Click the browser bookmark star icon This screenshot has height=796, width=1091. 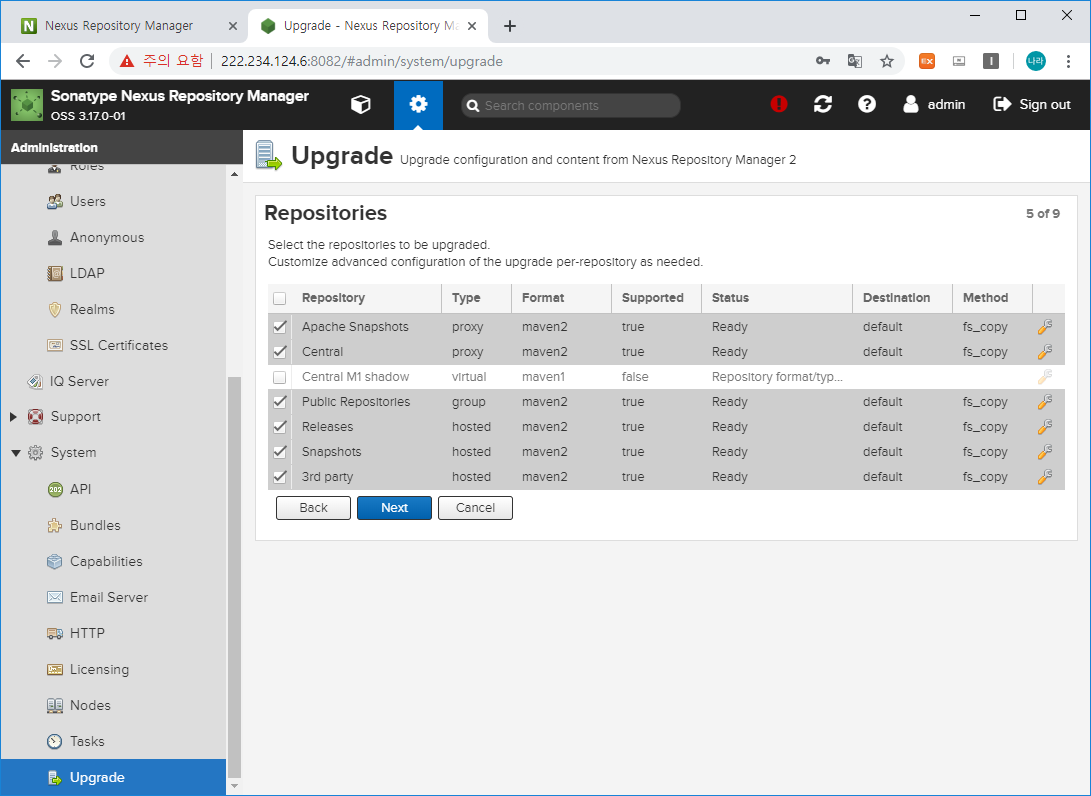pyautogui.click(x=886, y=61)
